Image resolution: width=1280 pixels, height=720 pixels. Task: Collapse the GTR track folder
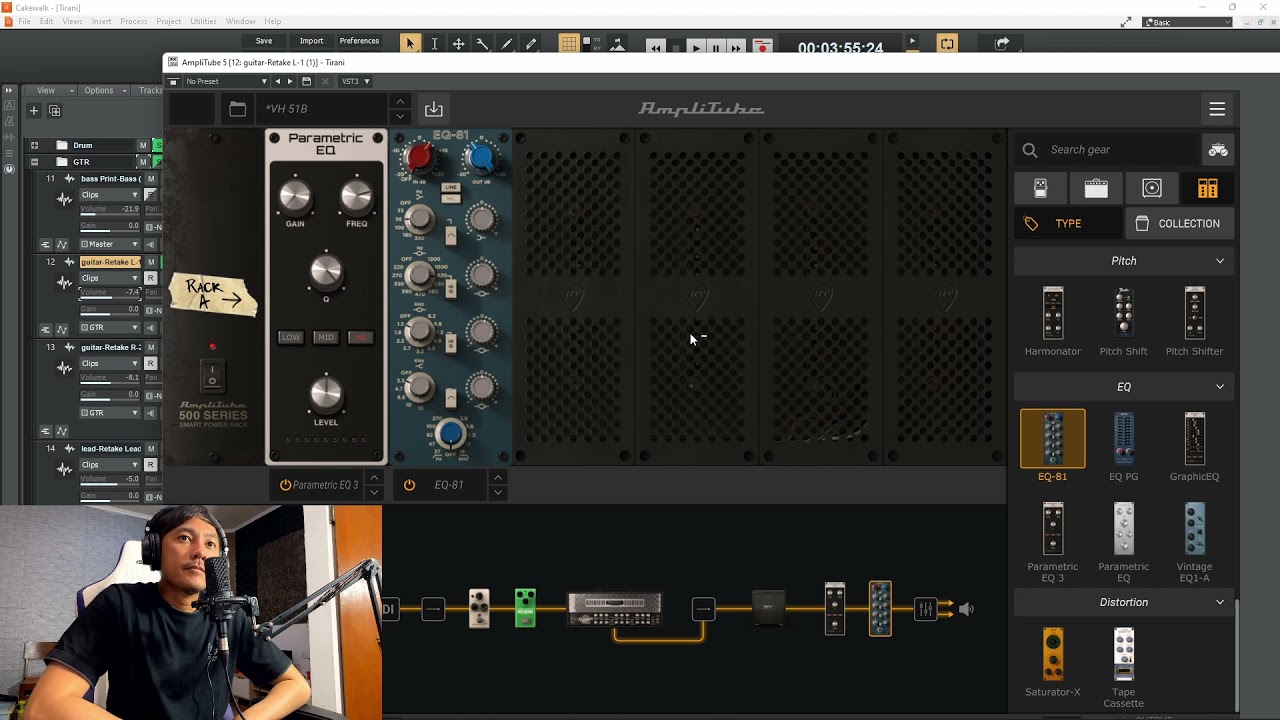pyautogui.click(x=34, y=162)
